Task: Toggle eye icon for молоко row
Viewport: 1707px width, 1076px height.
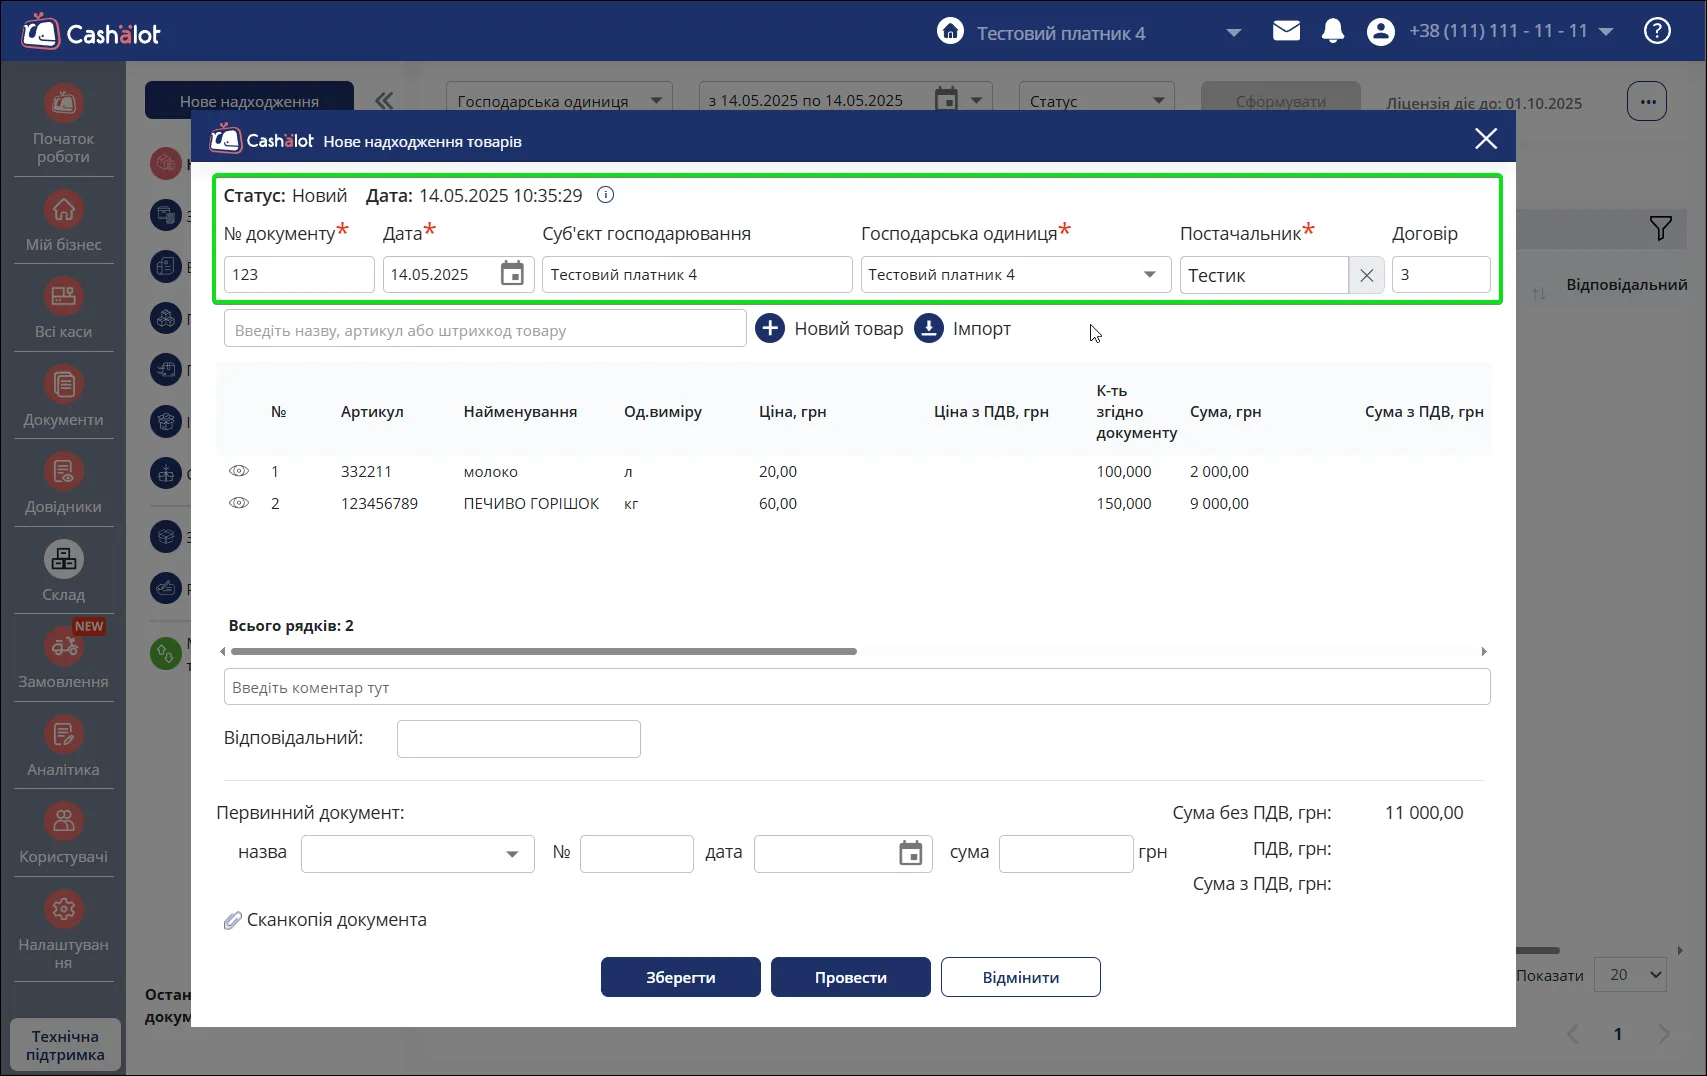Action: (x=239, y=471)
